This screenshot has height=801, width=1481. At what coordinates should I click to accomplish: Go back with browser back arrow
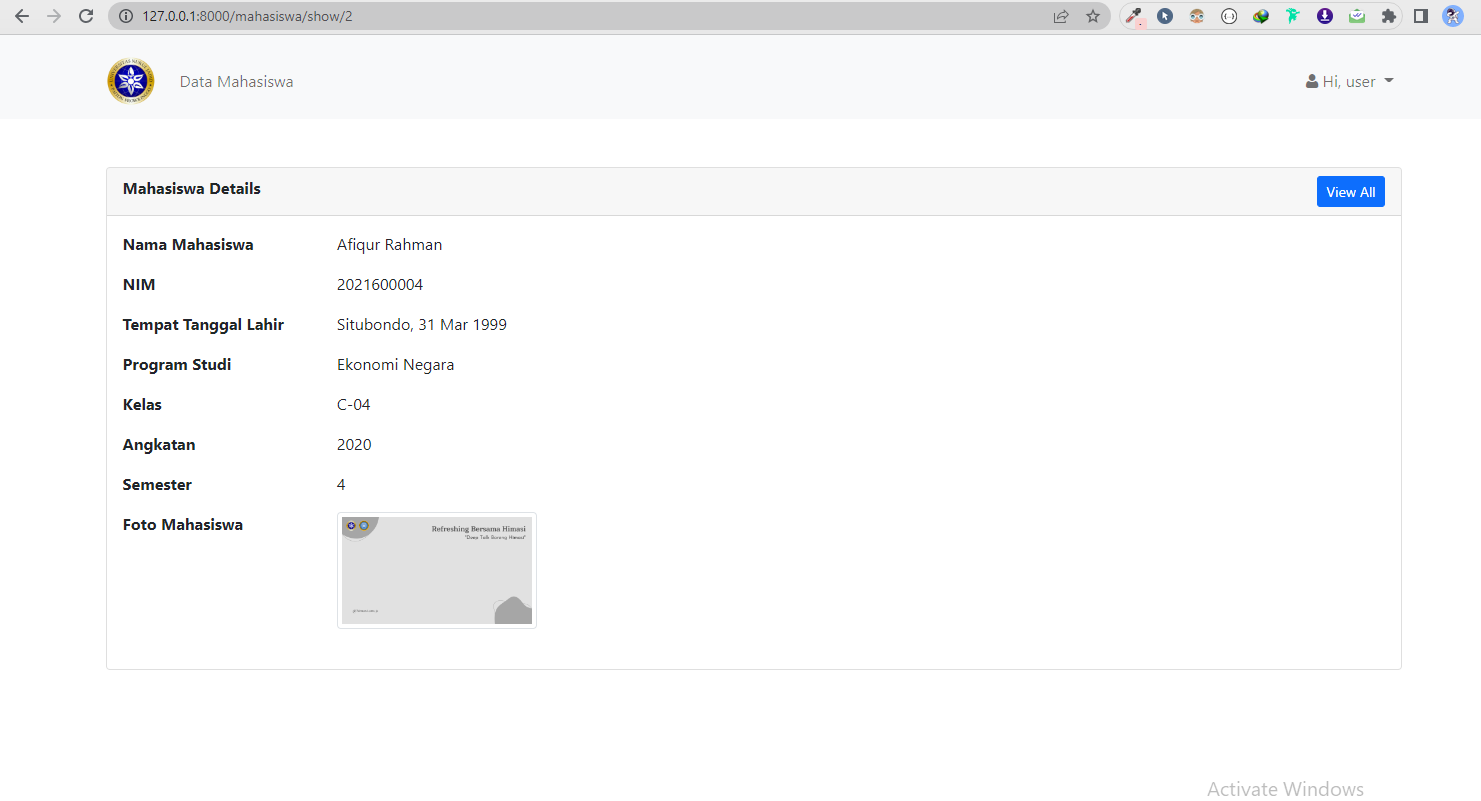pos(22,16)
